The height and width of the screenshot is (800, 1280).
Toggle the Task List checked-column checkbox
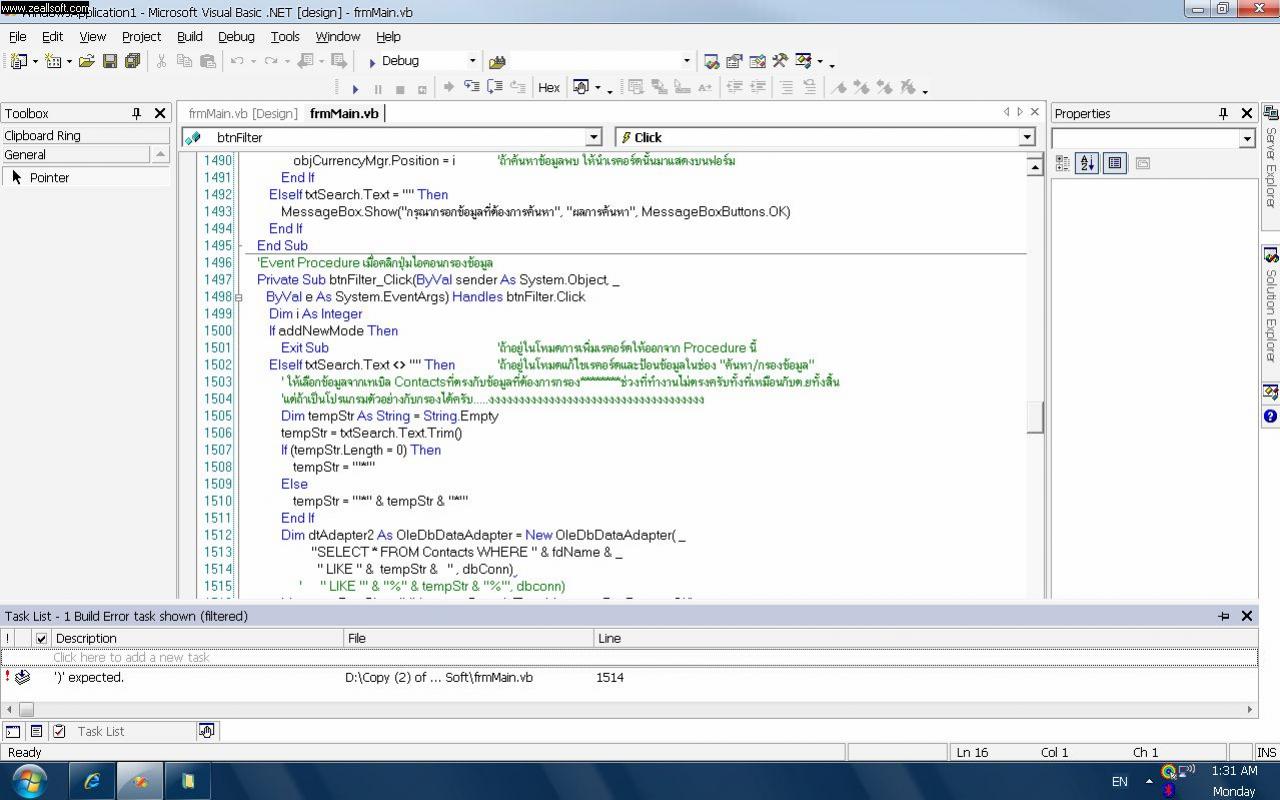pyautogui.click(x=41, y=638)
